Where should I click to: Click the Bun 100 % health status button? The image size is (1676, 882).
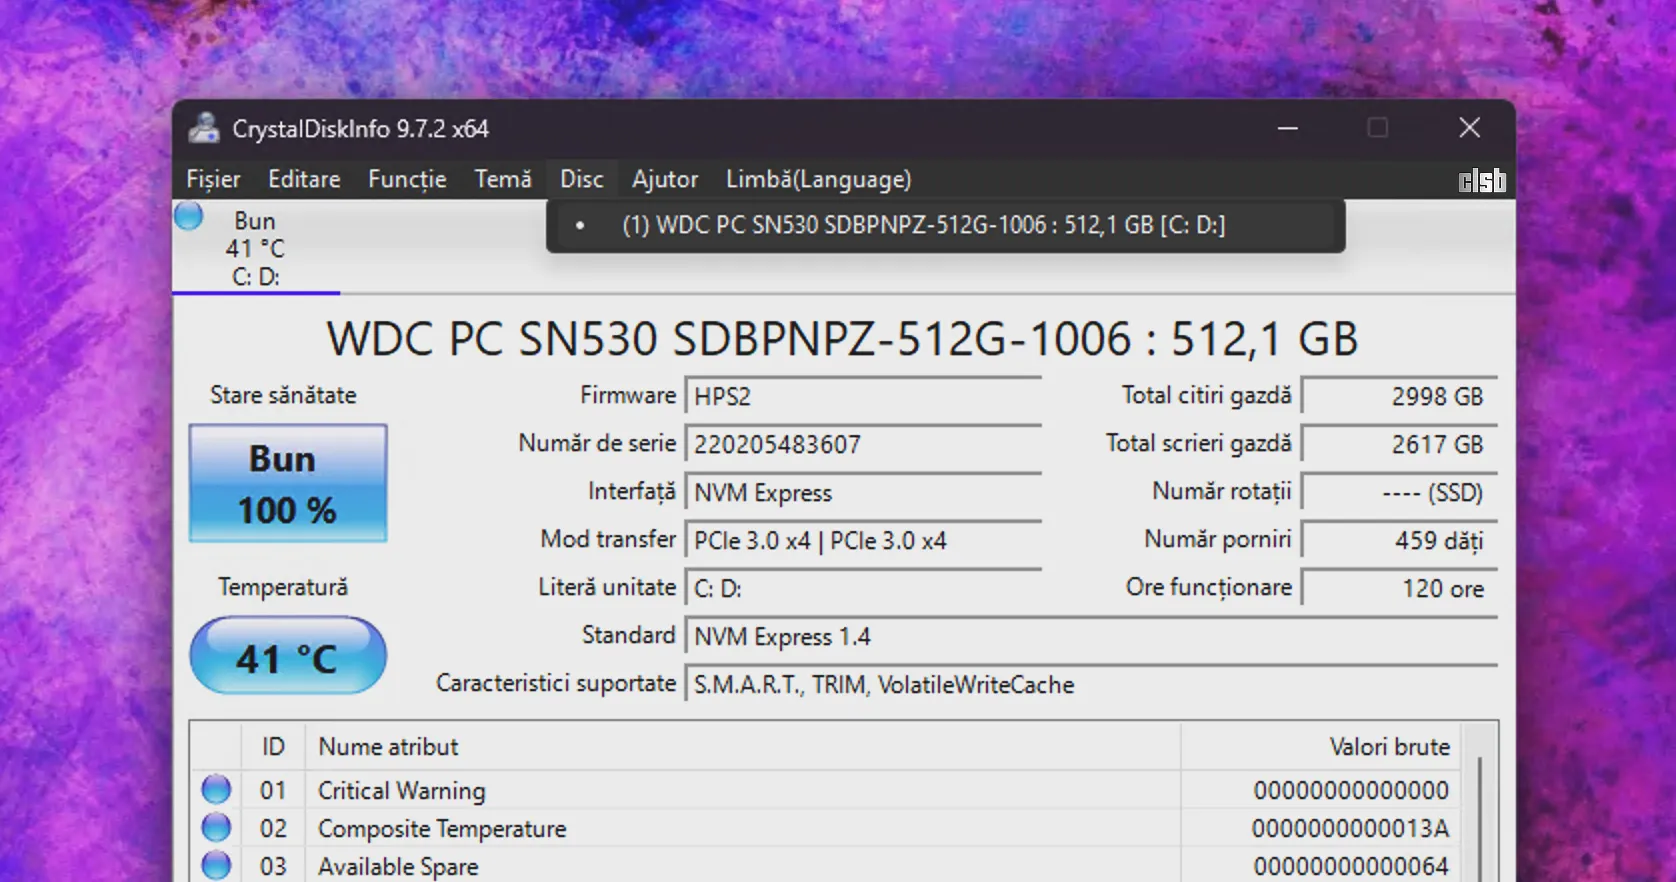pyautogui.click(x=288, y=483)
